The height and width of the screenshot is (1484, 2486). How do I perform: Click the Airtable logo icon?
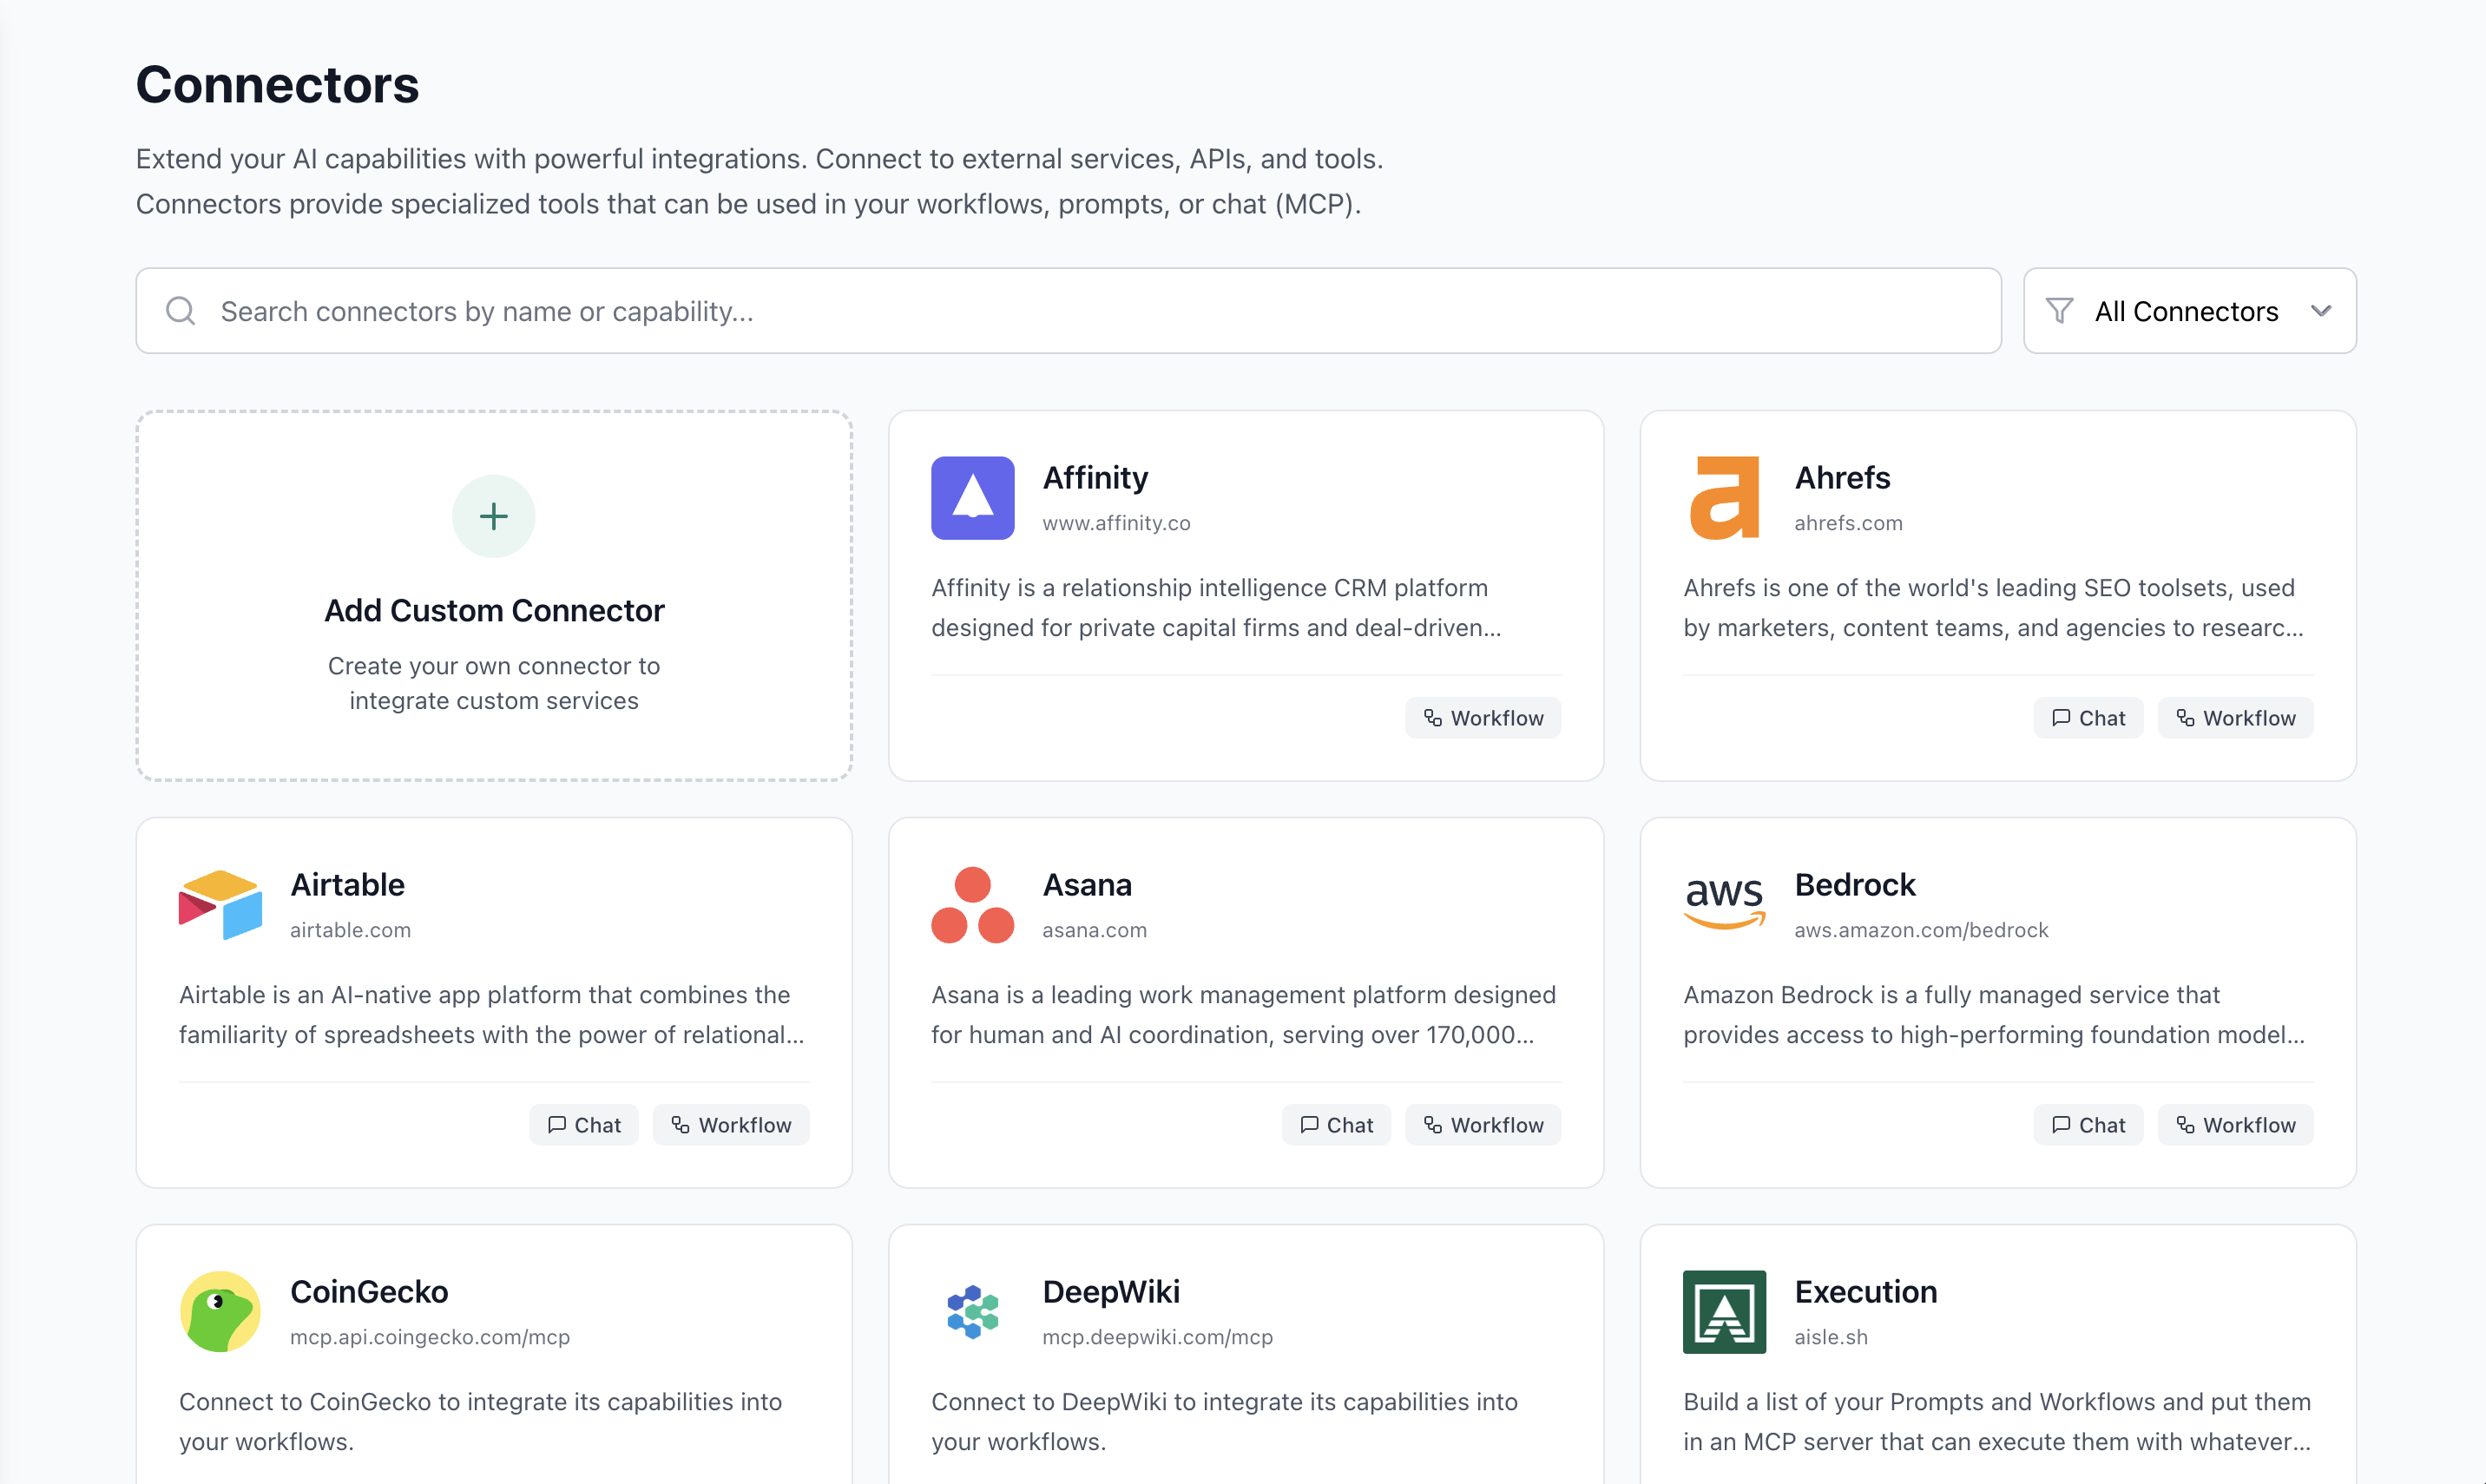220,905
